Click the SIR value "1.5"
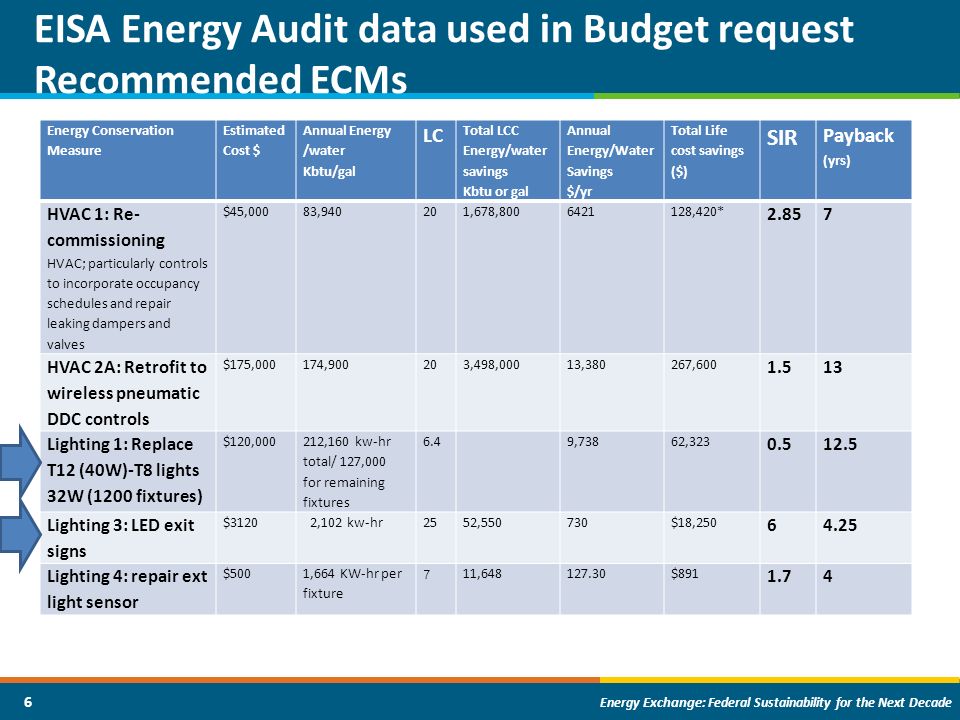 click(779, 367)
